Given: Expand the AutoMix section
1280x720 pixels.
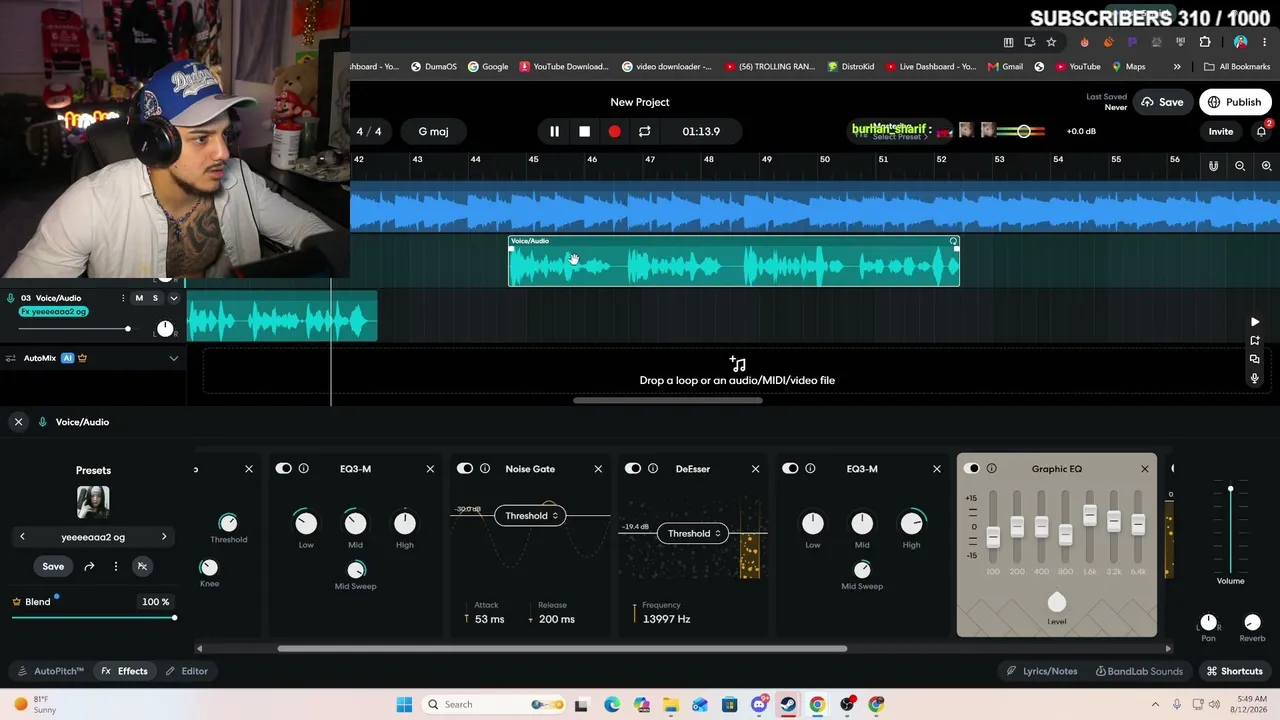Looking at the screenshot, I should coord(173,358).
